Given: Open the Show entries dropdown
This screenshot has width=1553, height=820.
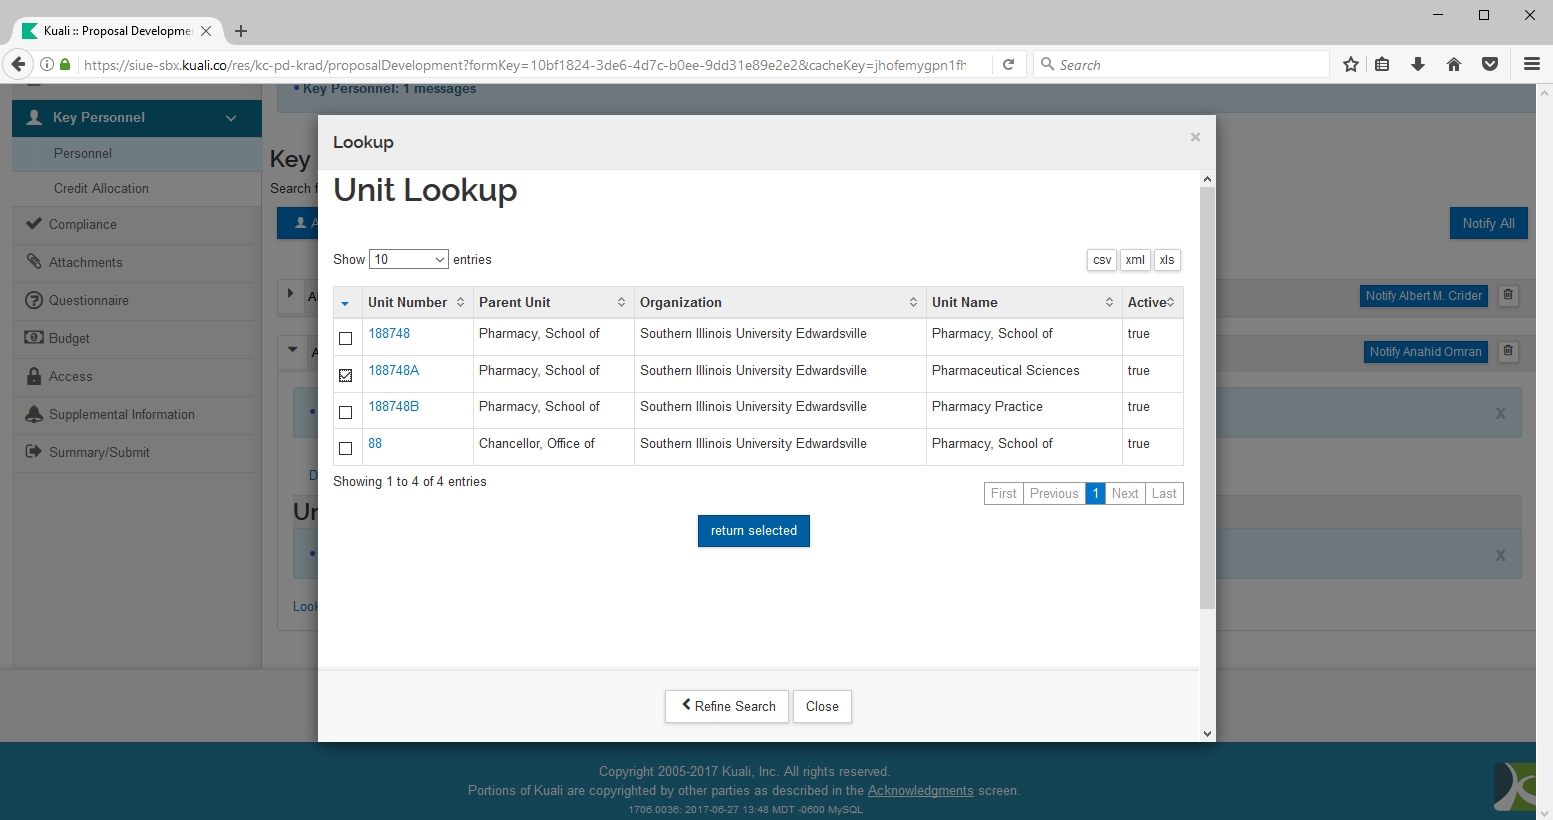Looking at the screenshot, I should coord(408,260).
